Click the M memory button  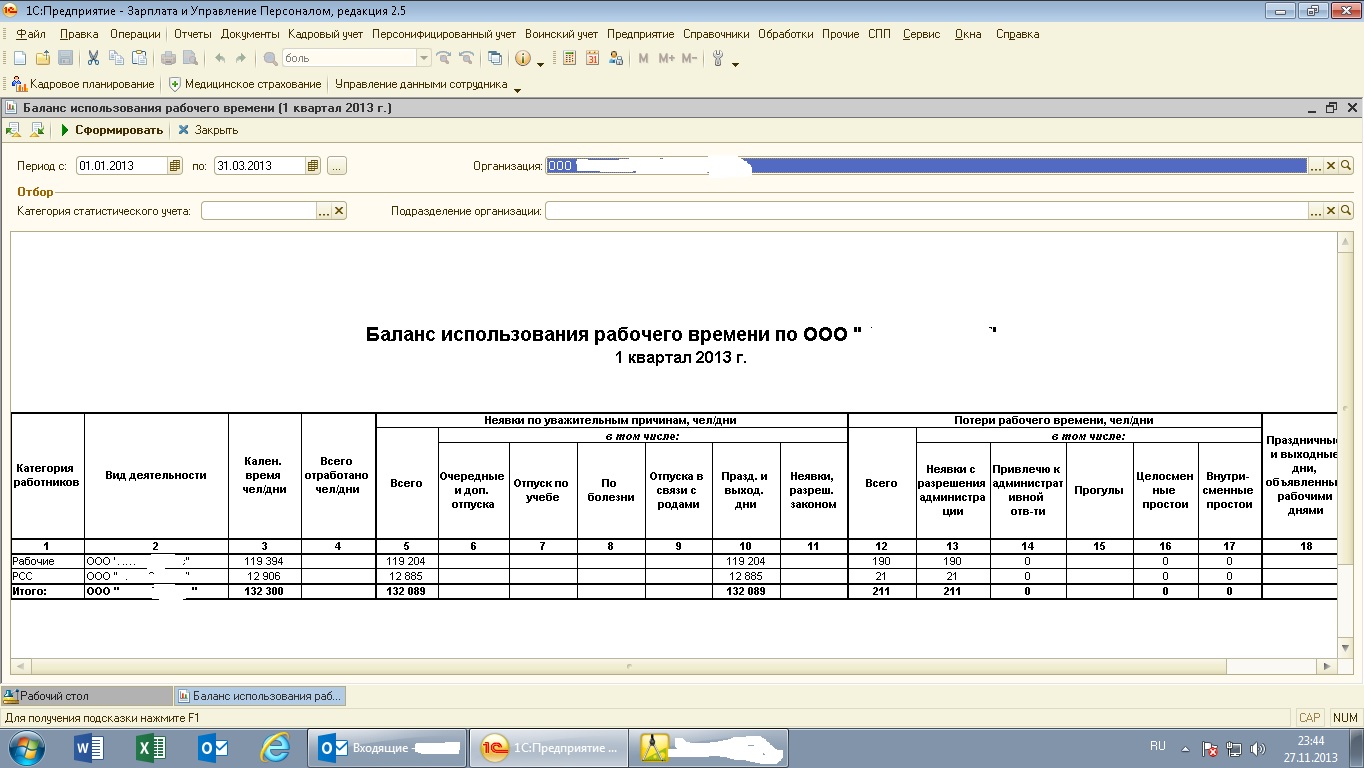click(x=643, y=58)
